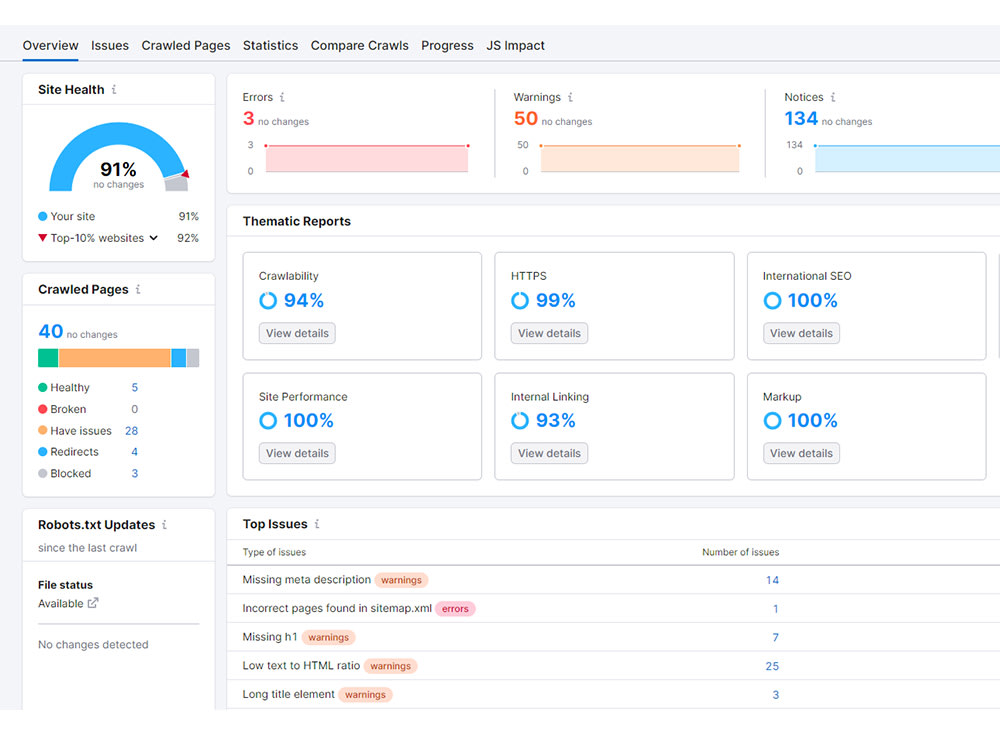This screenshot has height=750, width=1000.
Task: View details for Internal Linking report
Action: point(549,453)
